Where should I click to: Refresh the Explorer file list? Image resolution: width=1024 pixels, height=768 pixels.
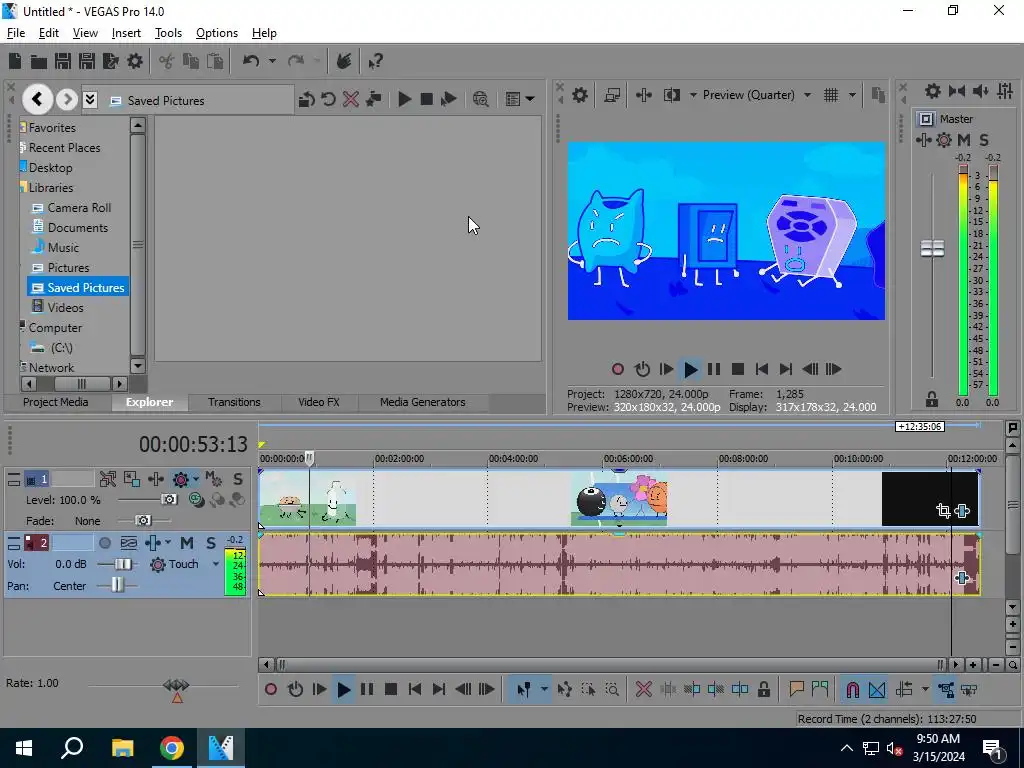click(328, 99)
